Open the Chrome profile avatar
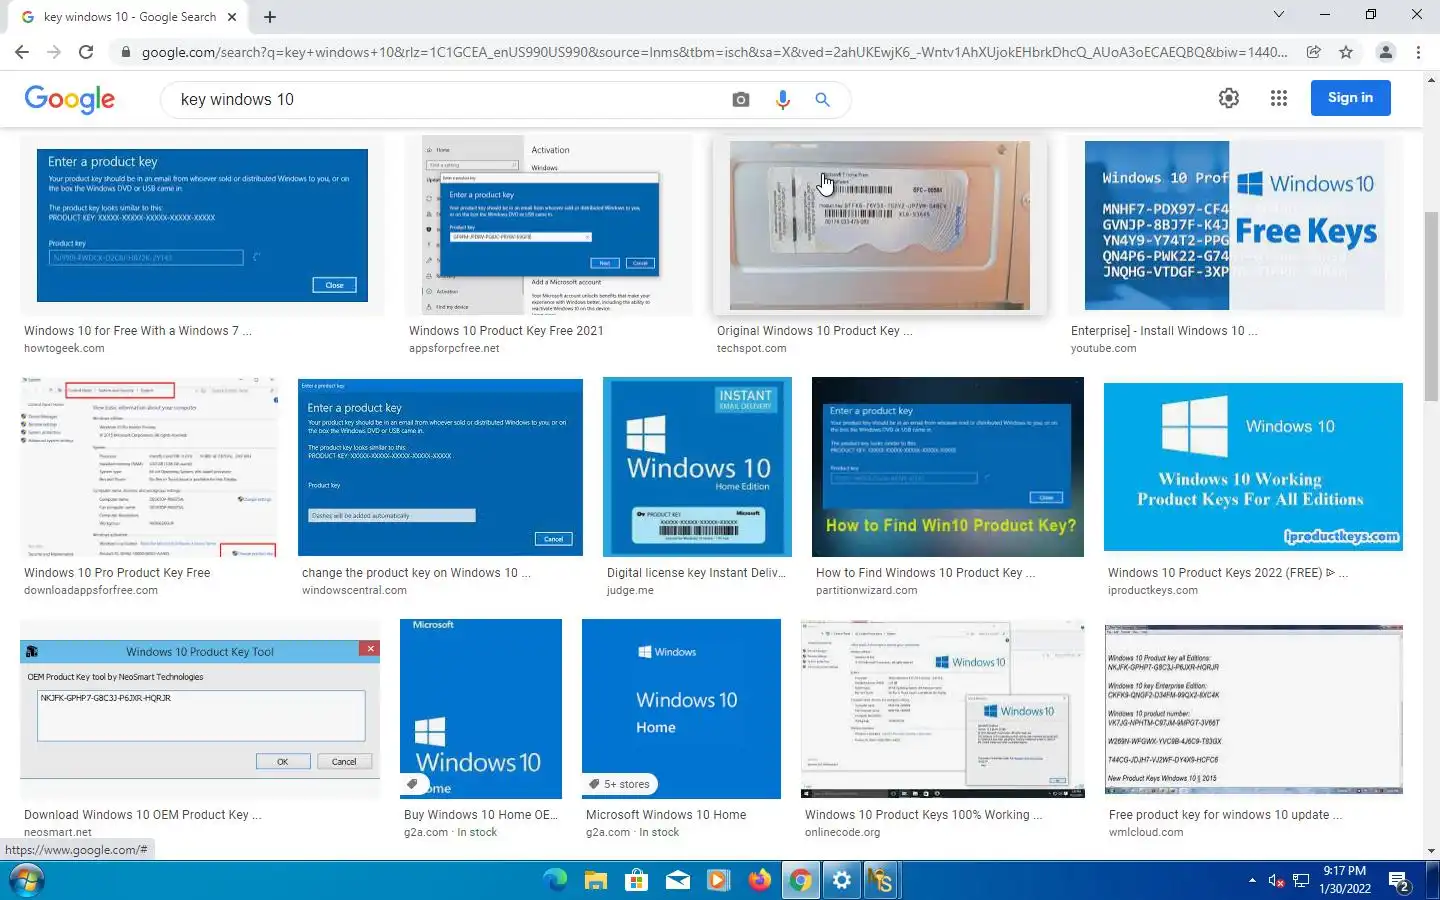The width and height of the screenshot is (1440, 900). click(1386, 52)
